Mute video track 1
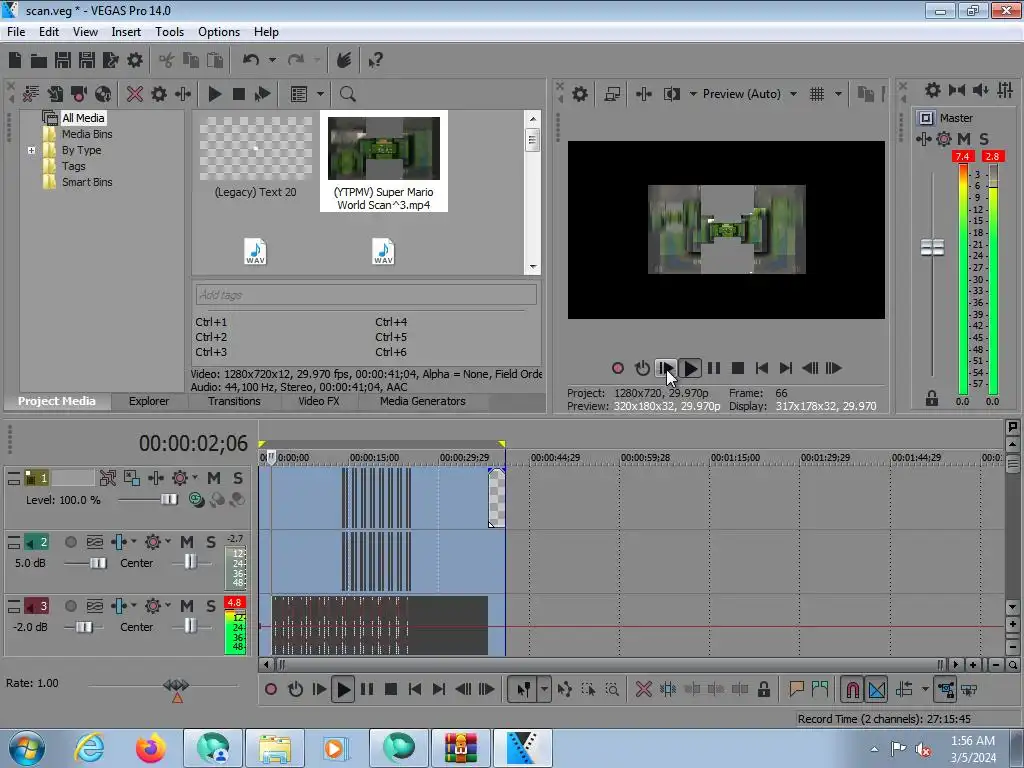 (x=214, y=478)
